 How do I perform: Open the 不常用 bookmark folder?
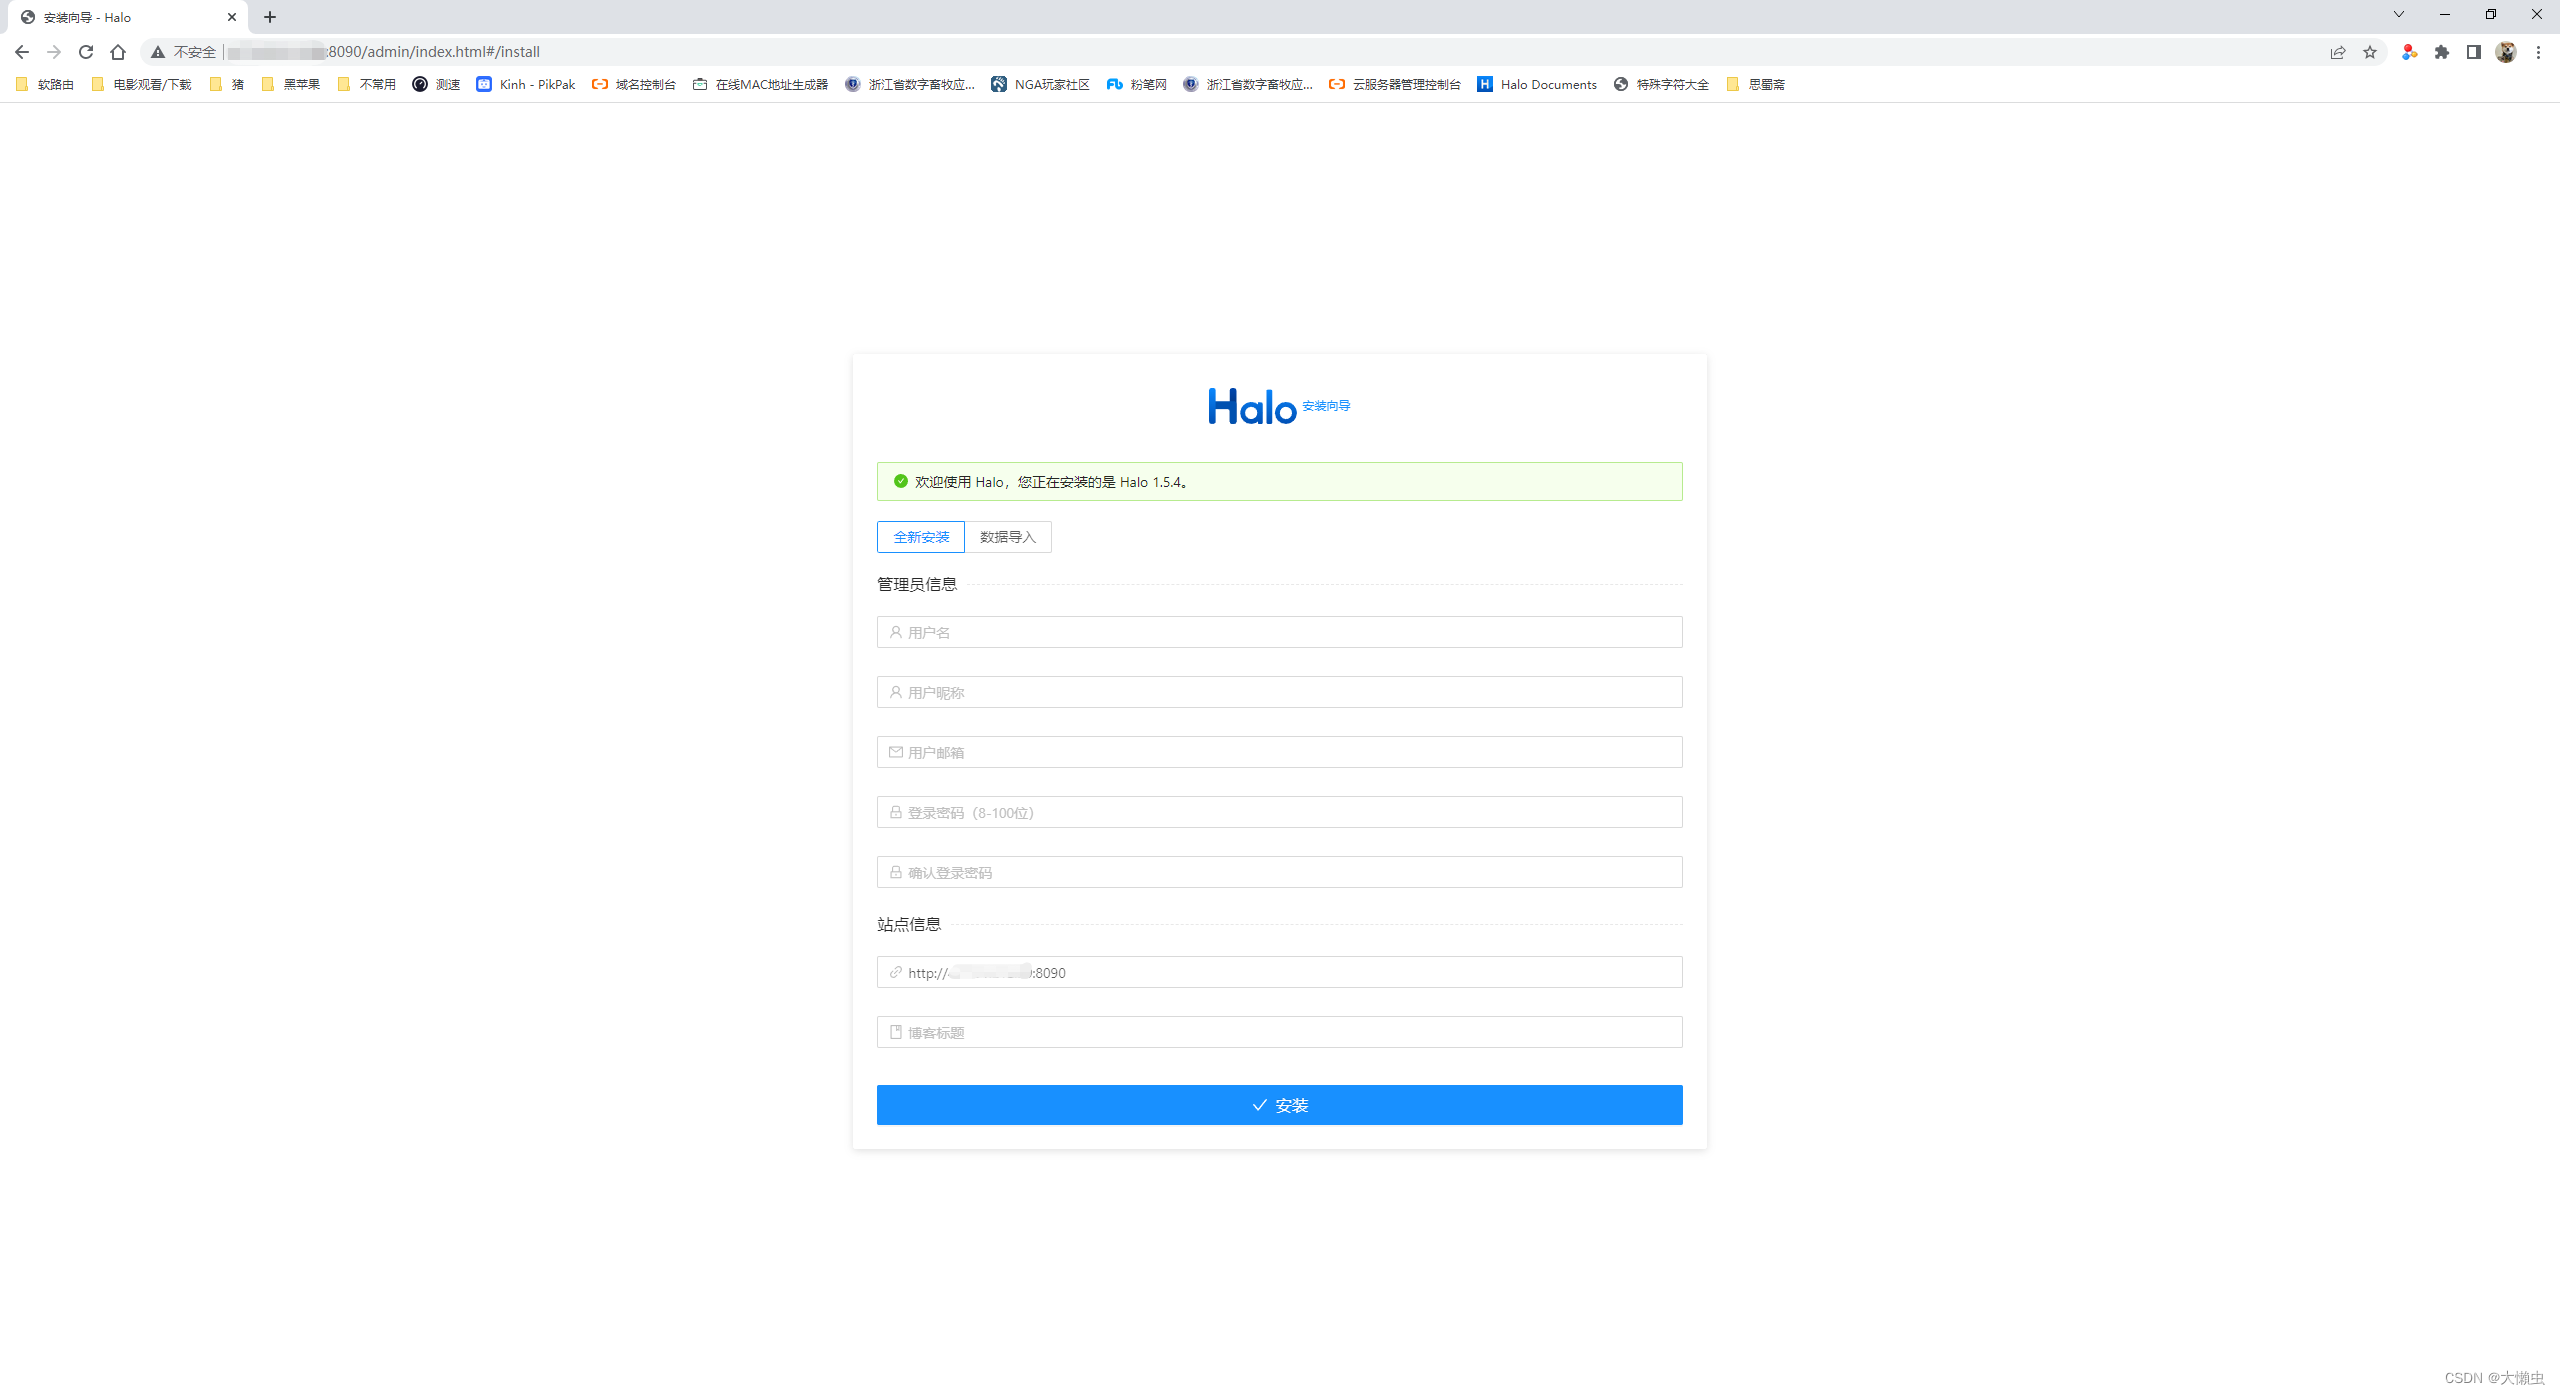click(x=367, y=84)
